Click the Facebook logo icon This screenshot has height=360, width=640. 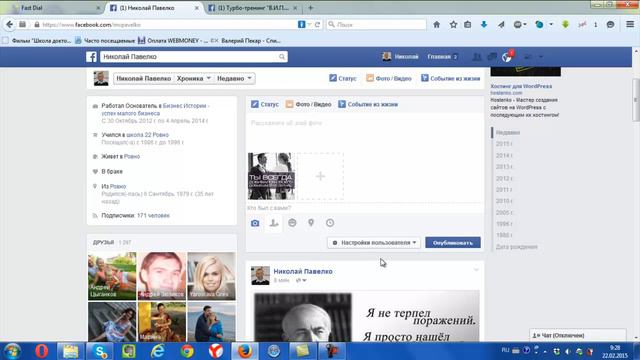[91, 57]
